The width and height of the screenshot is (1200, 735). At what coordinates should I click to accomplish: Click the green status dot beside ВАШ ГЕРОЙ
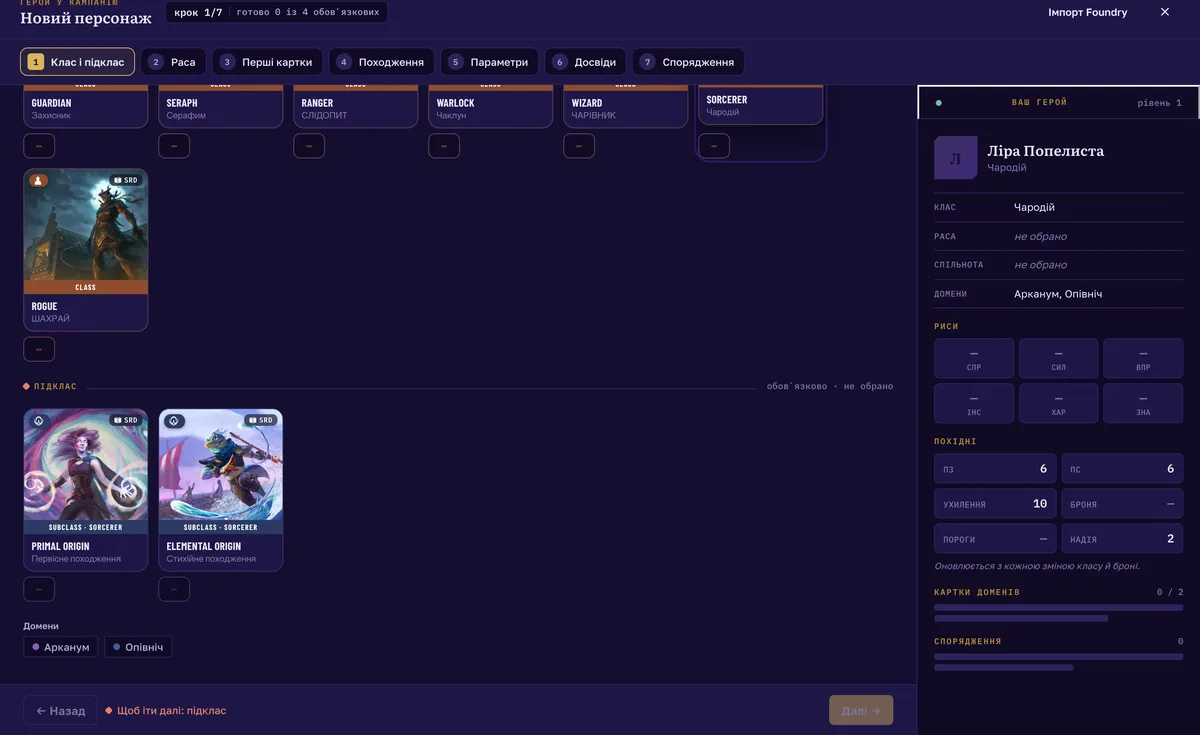938,102
